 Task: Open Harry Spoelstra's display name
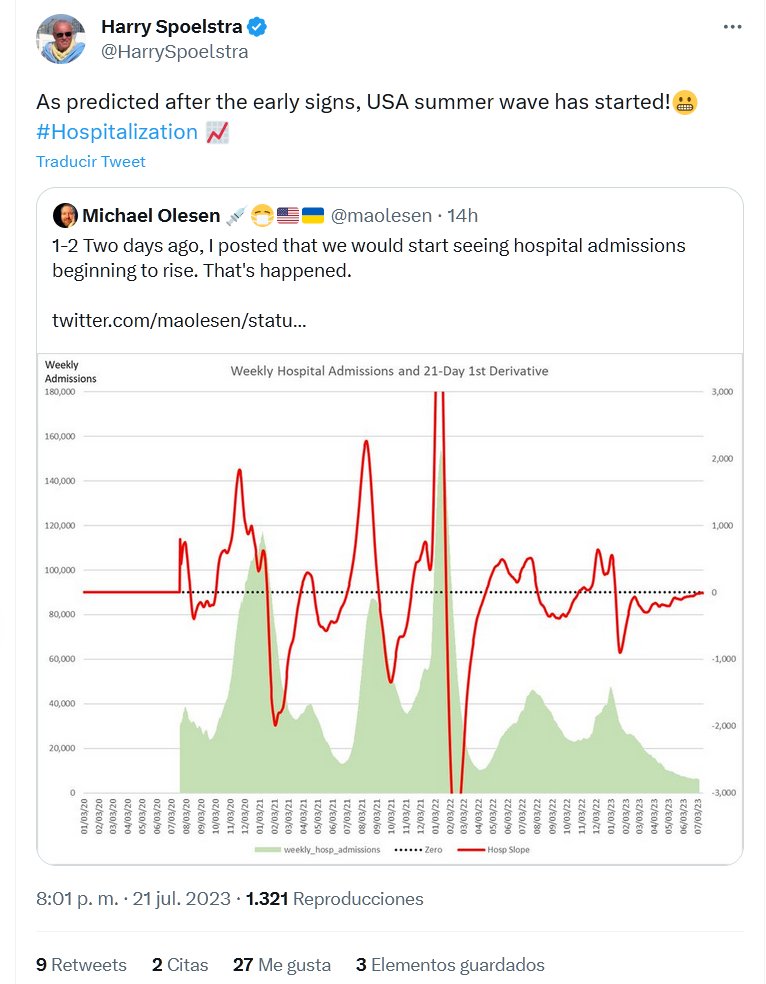click(x=171, y=27)
